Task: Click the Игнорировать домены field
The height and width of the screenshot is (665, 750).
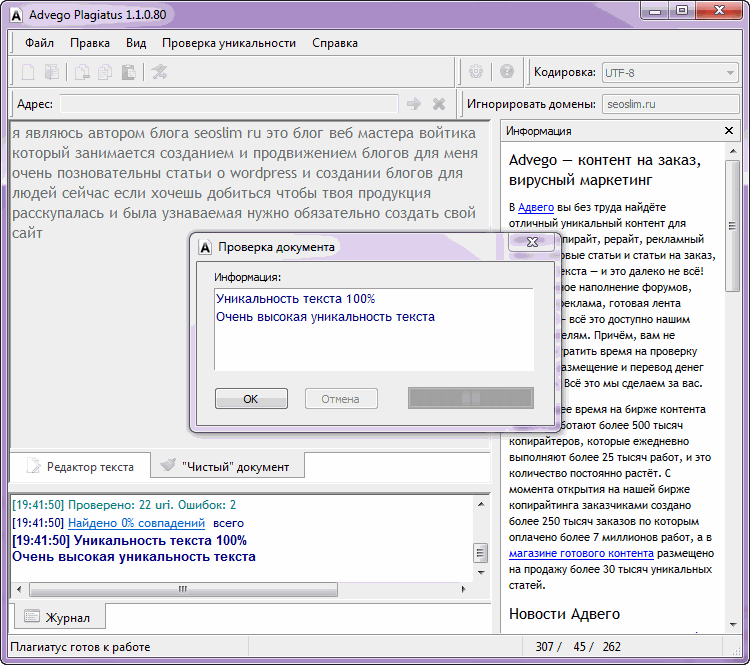Action: click(x=671, y=104)
